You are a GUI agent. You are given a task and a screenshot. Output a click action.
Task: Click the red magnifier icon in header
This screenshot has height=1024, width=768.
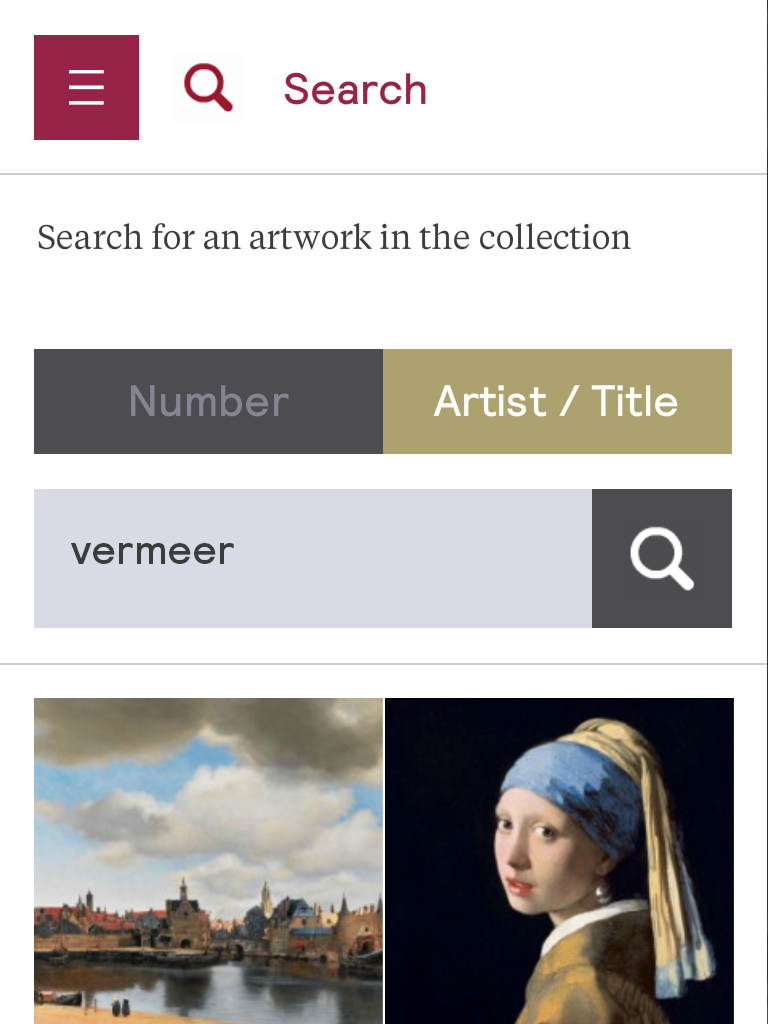point(208,88)
